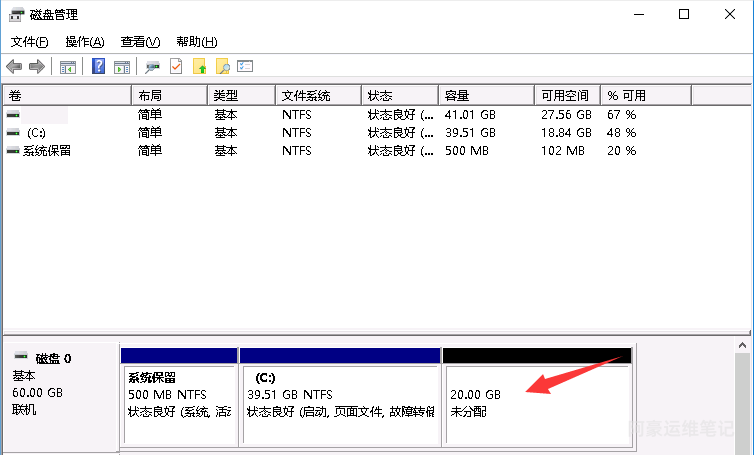Select the (C:) volume row in the list
The height and width of the screenshot is (455, 754).
tap(36, 133)
